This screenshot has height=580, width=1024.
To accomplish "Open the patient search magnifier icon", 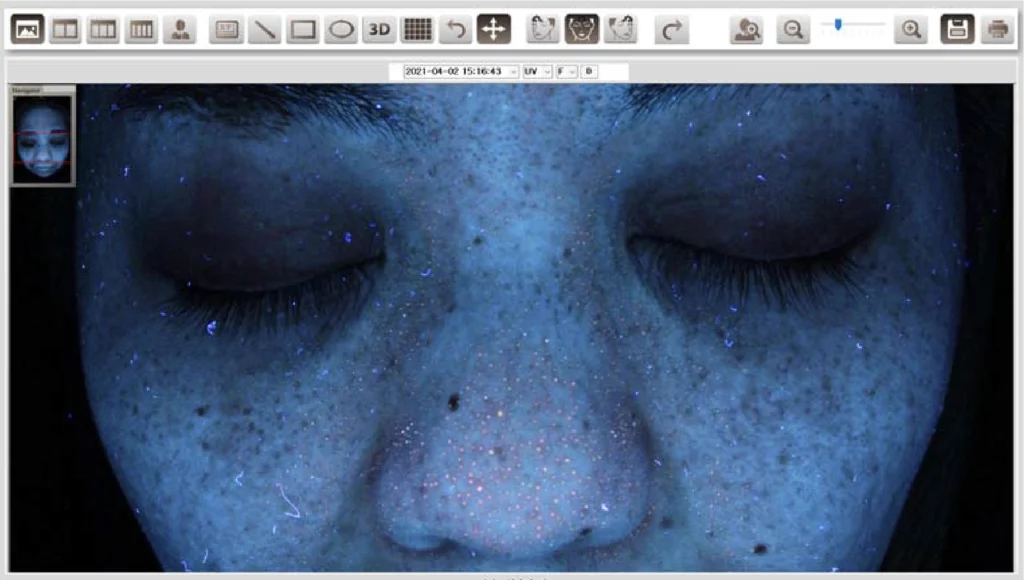I will tap(747, 29).
